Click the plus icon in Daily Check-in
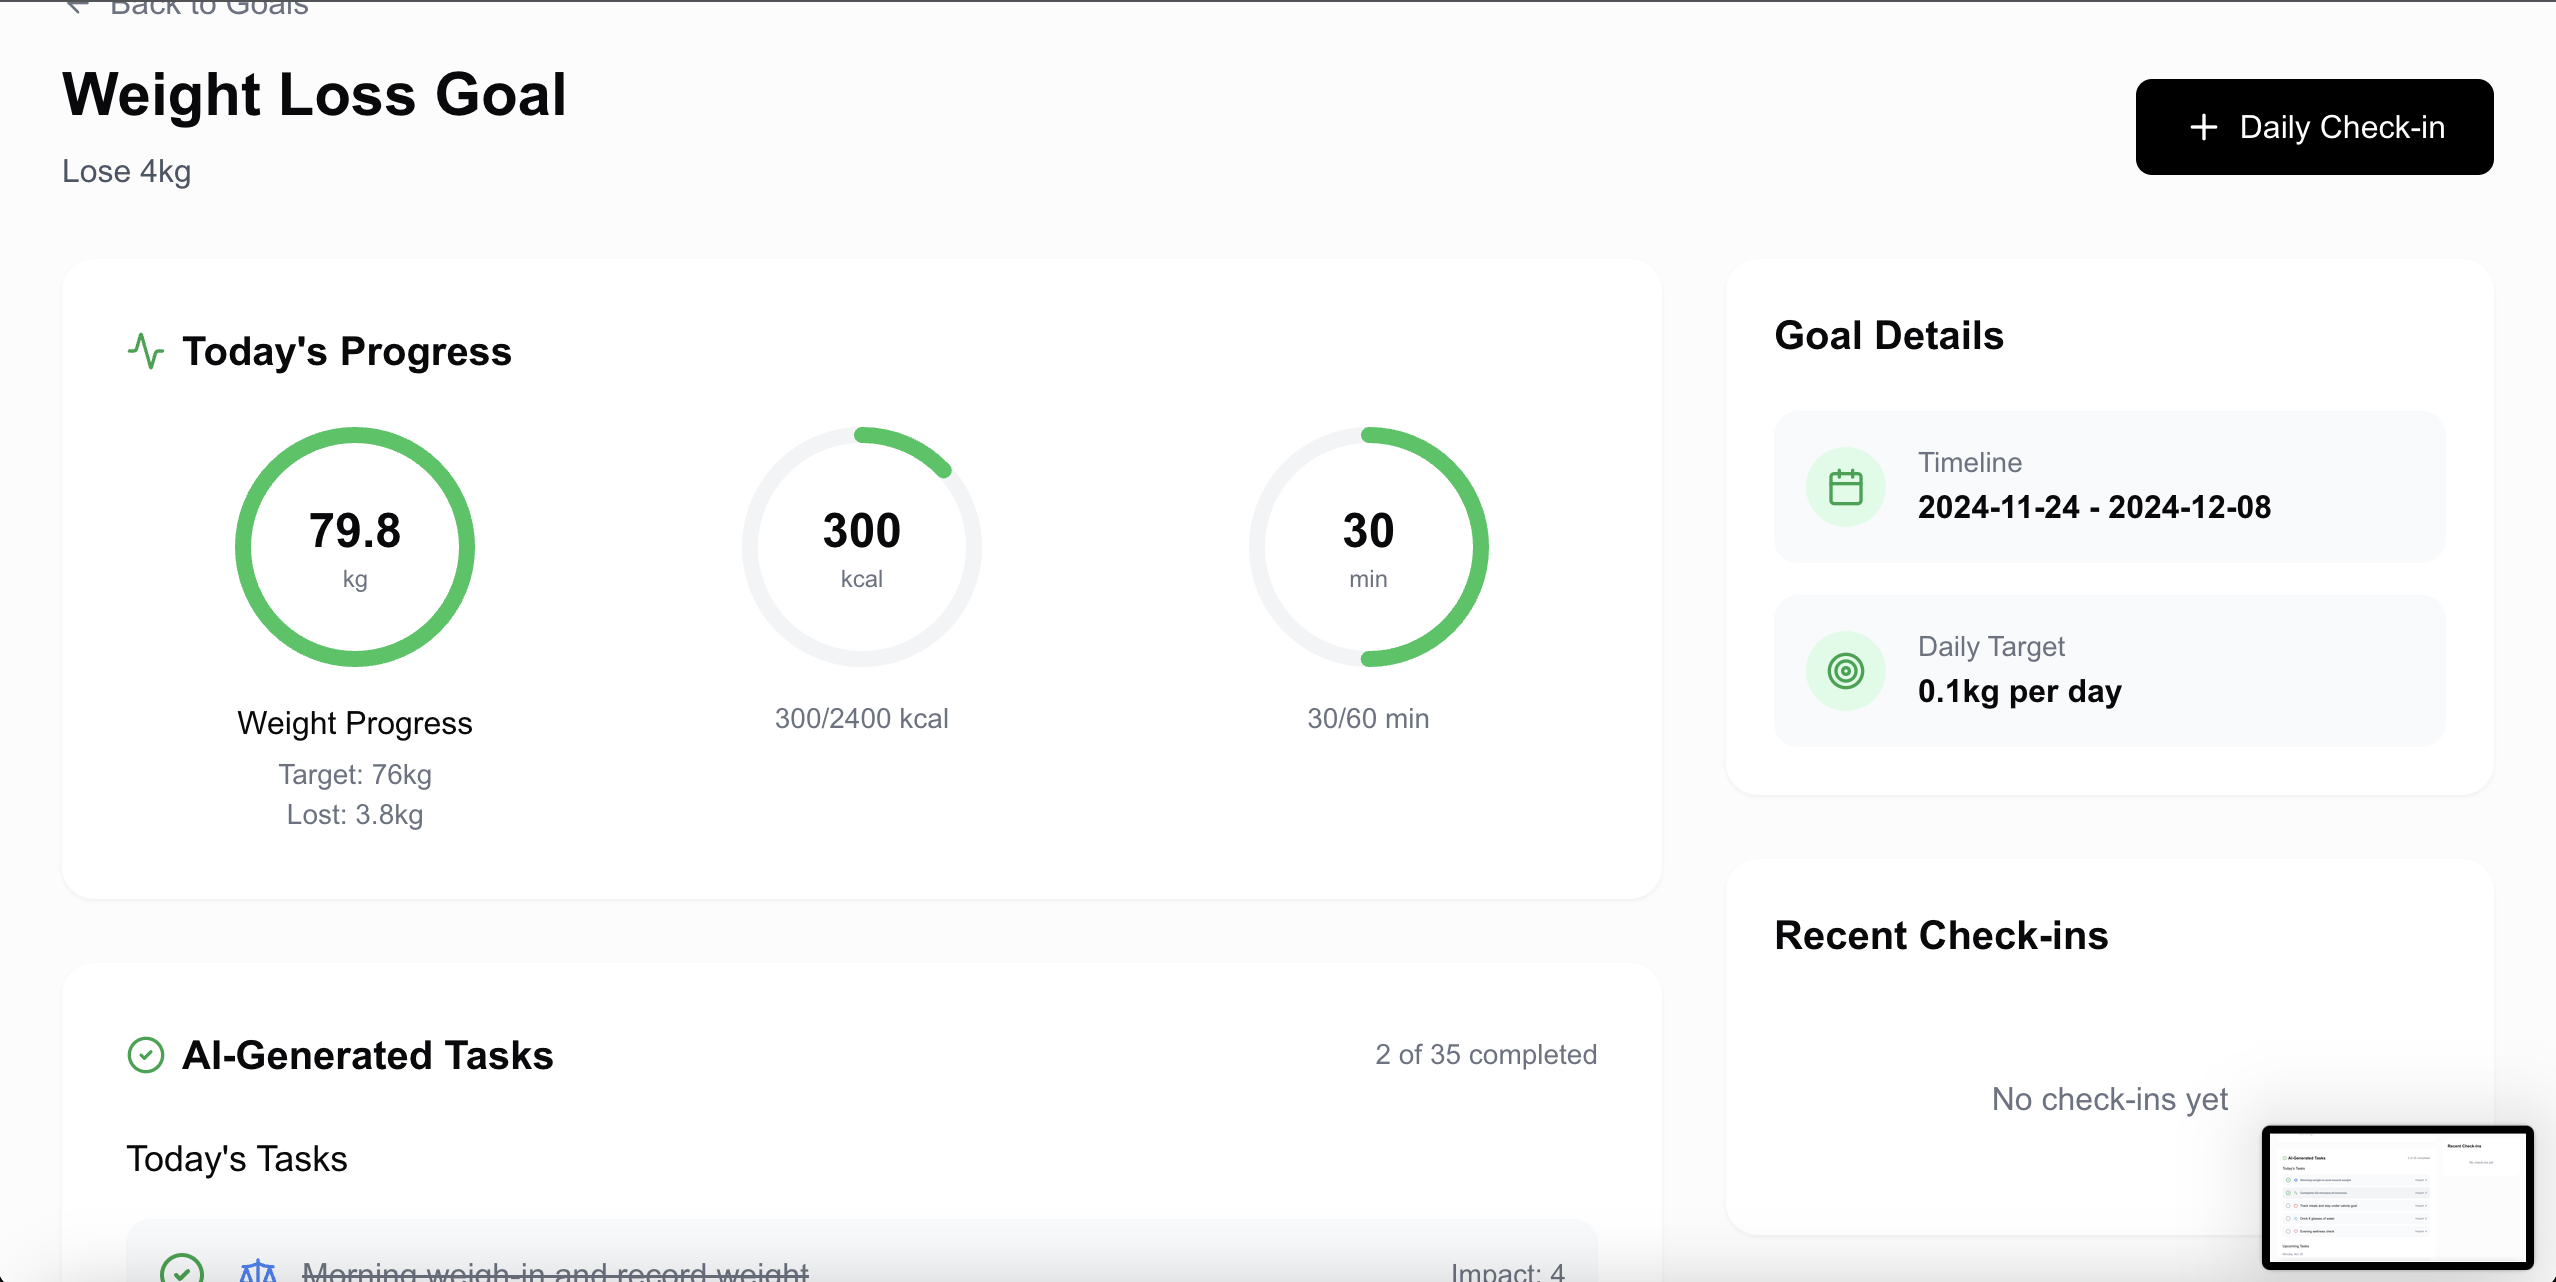 point(2203,127)
